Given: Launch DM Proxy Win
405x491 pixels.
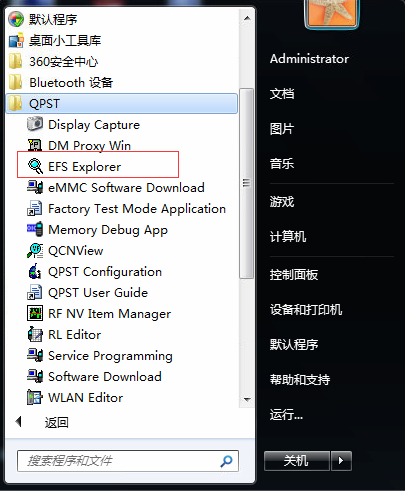Looking at the screenshot, I should pyautogui.click(x=89, y=146).
